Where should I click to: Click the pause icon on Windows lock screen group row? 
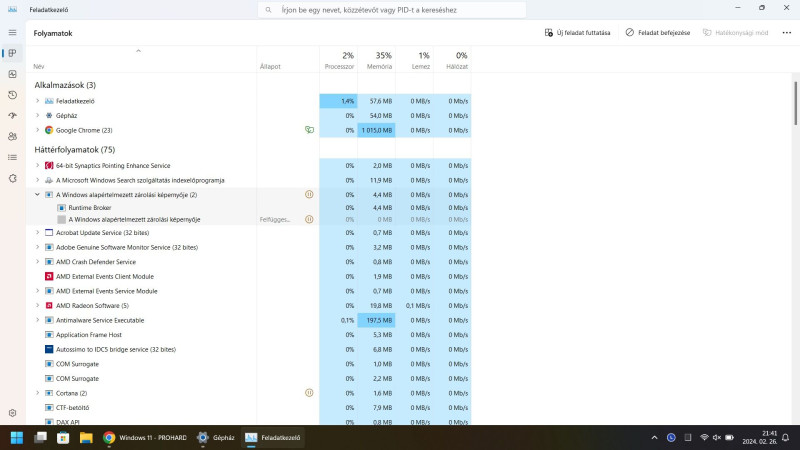pos(309,194)
